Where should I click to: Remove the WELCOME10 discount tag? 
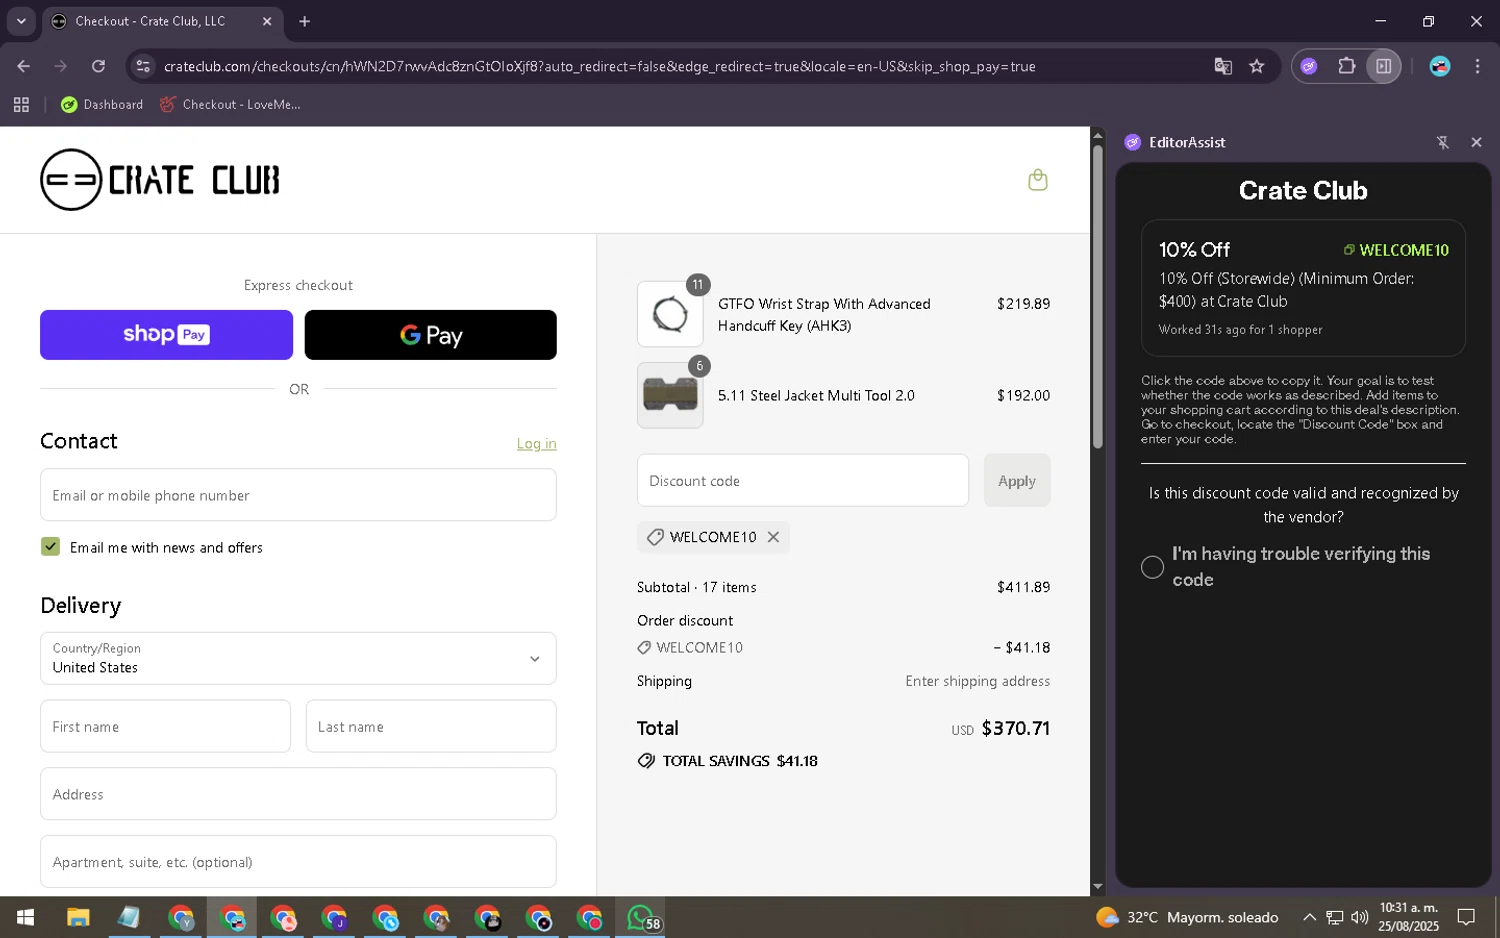(773, 537)
